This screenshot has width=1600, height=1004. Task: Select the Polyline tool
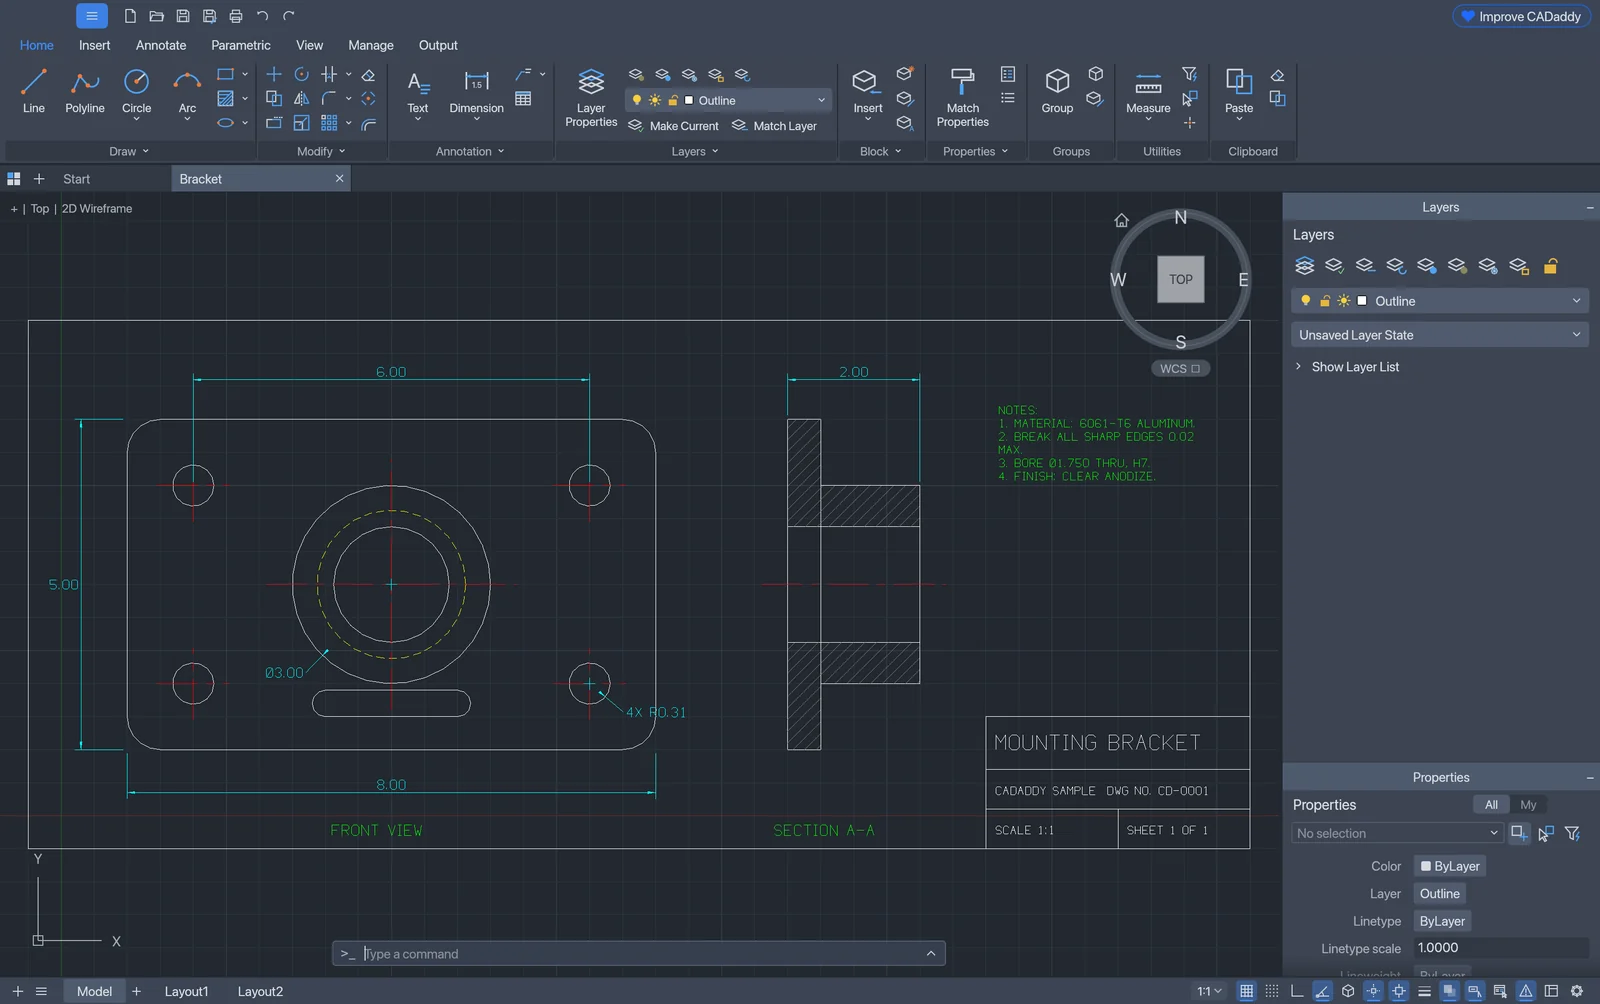point(85,91)
